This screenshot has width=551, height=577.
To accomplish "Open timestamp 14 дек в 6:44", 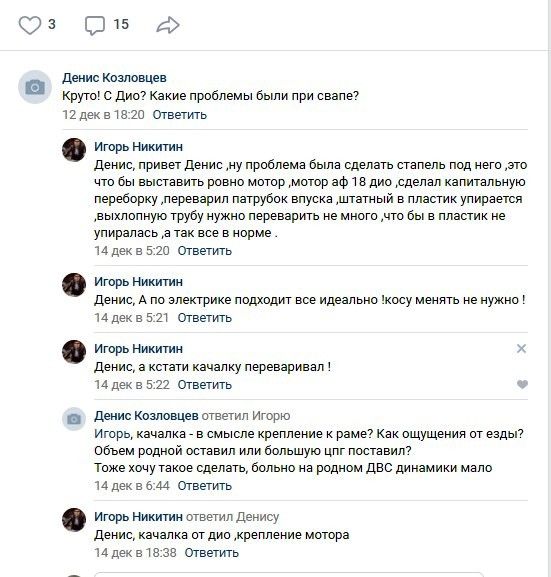I will click(132, 486).
